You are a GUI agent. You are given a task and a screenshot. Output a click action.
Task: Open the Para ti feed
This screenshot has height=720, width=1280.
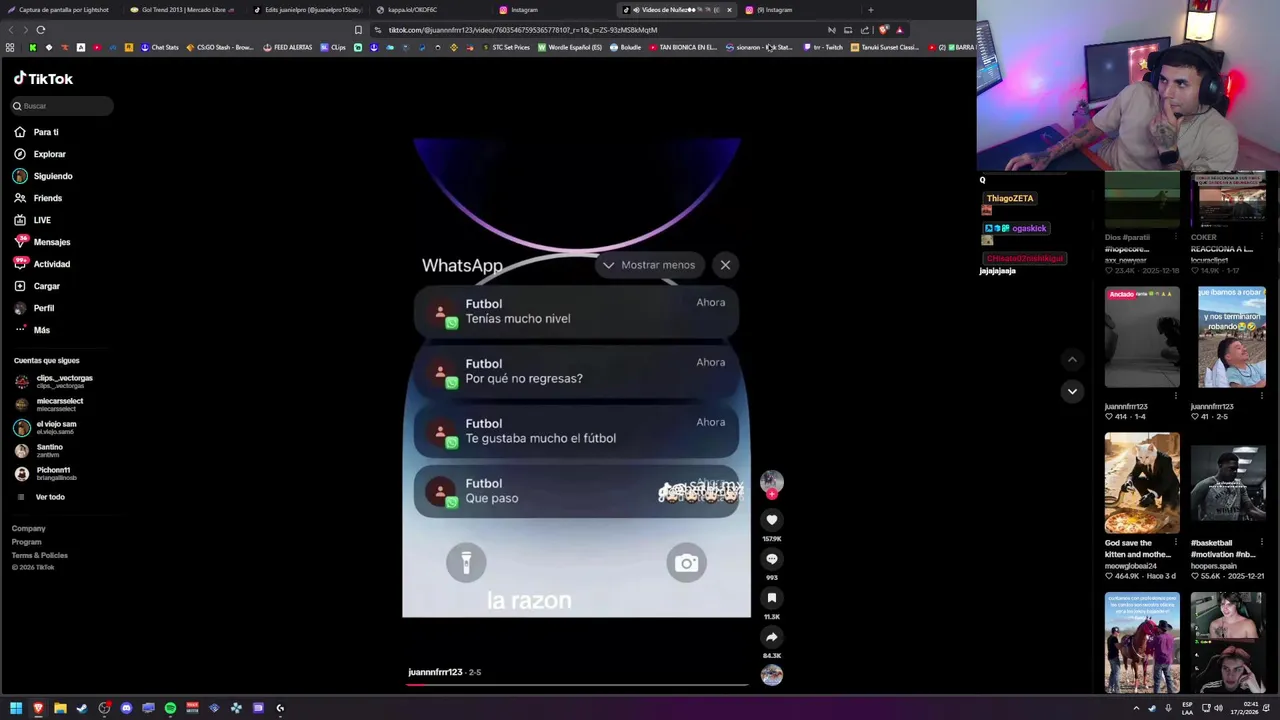(x=36, y=132)
